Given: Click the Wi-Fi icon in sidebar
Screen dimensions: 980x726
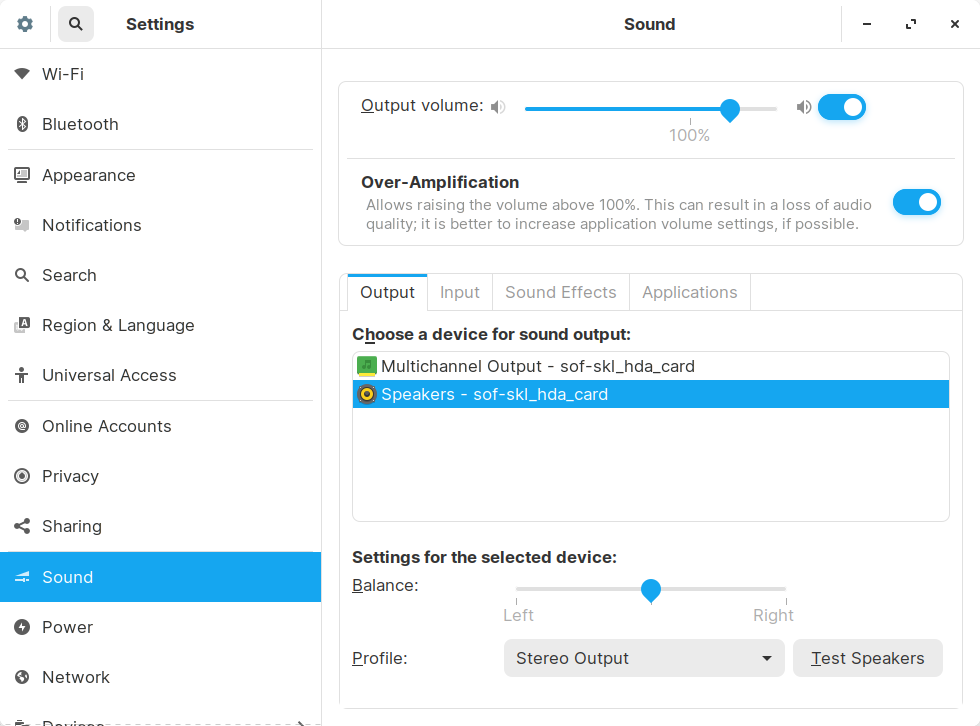Looking at the screenshot, I should [x=22, y=74].
